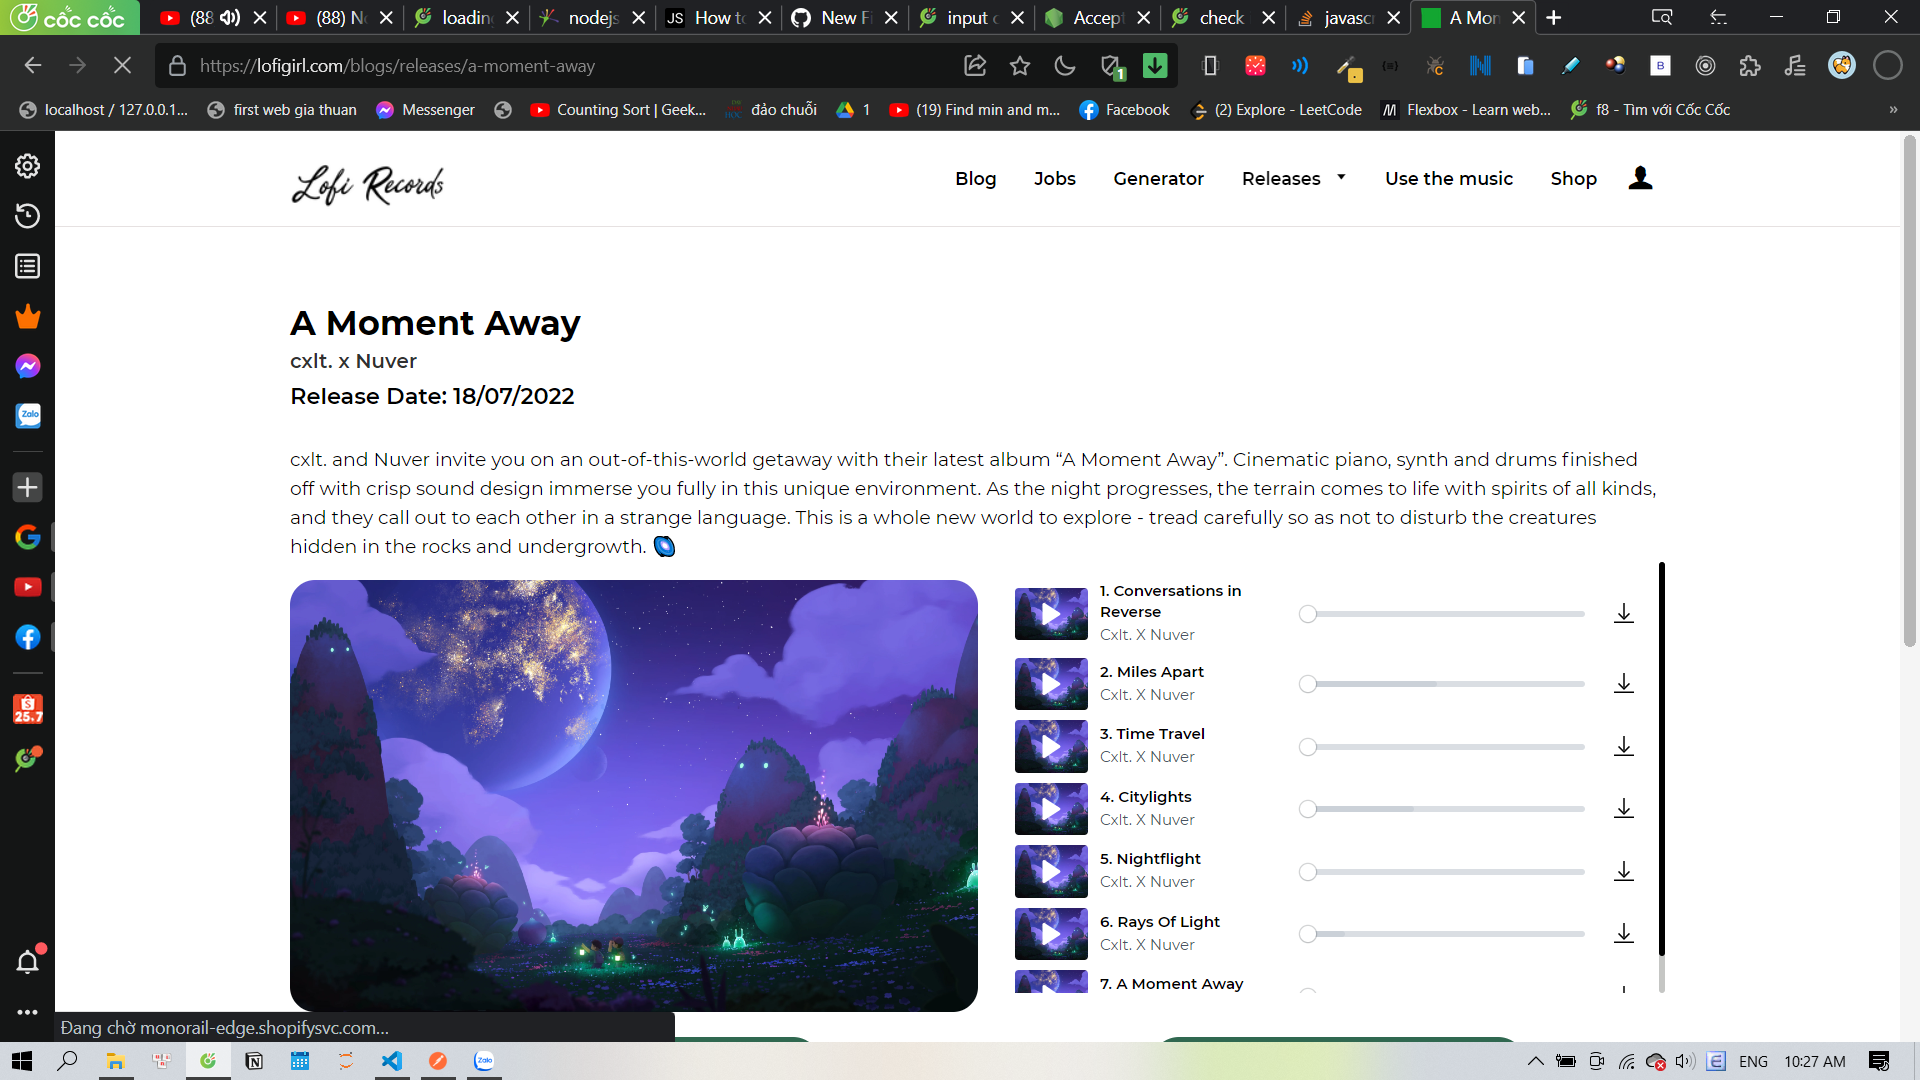Open the Generator menu item
The image size is (1920, 1080).
1158,179
